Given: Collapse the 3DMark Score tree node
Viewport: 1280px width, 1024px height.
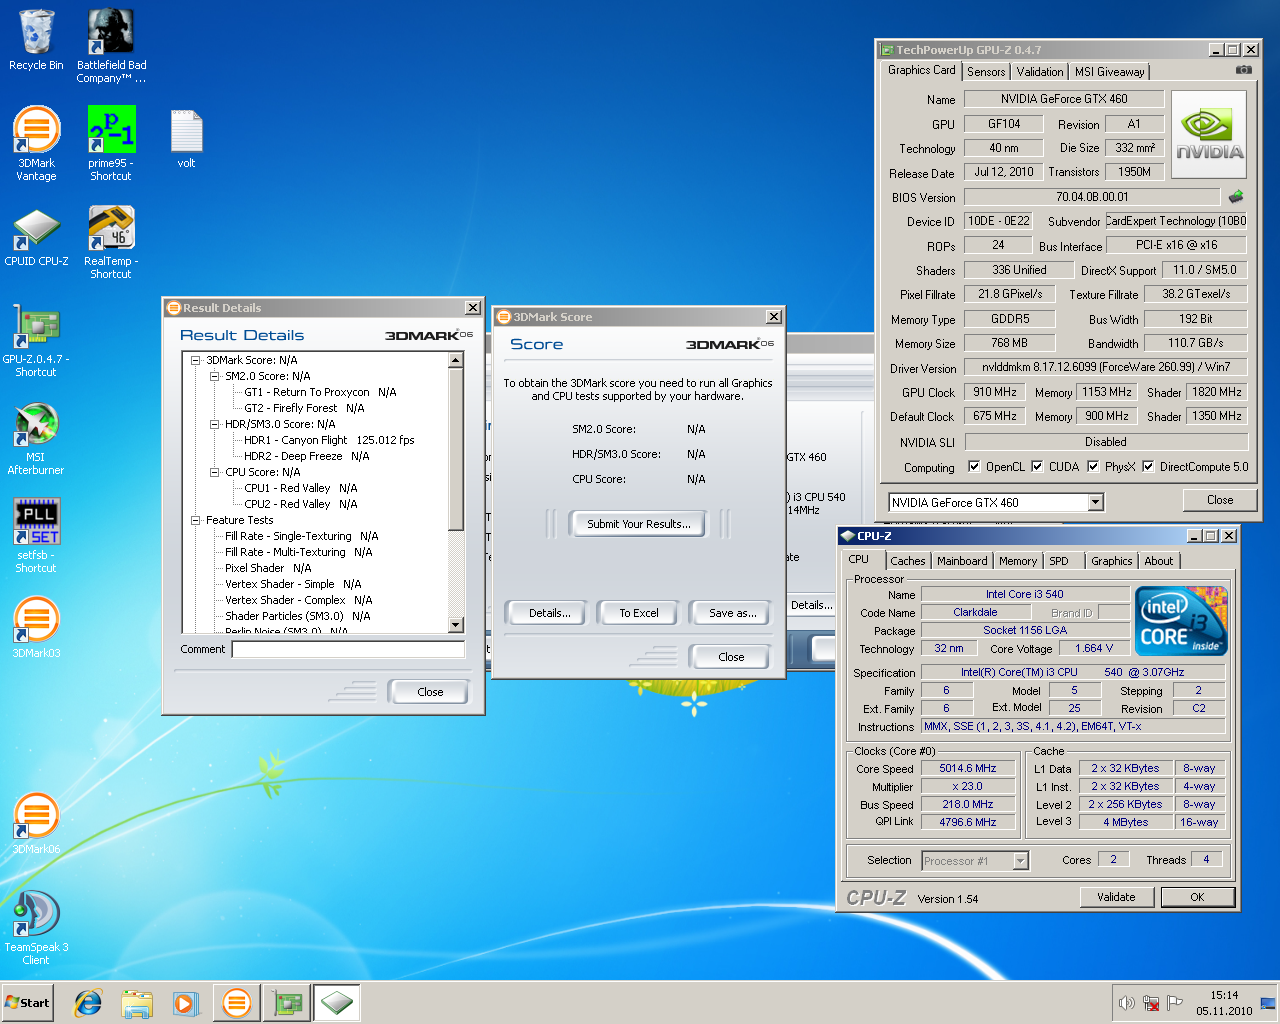Looking at the screenshot, I should [x=196, y=360].
